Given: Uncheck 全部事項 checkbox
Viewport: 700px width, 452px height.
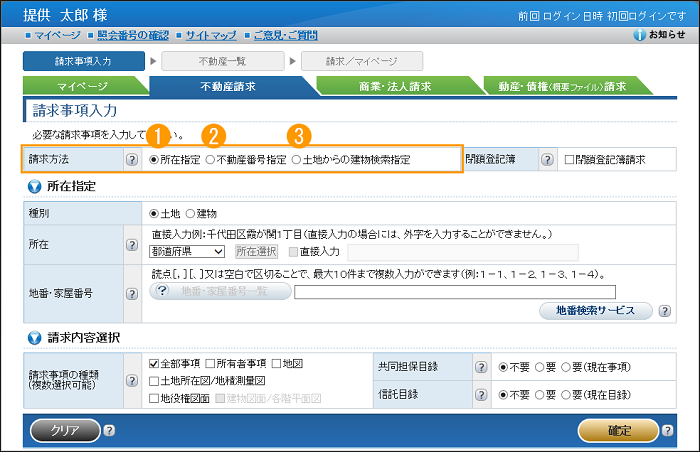Looking at the screenshot, I should click(x=154, y=364).
